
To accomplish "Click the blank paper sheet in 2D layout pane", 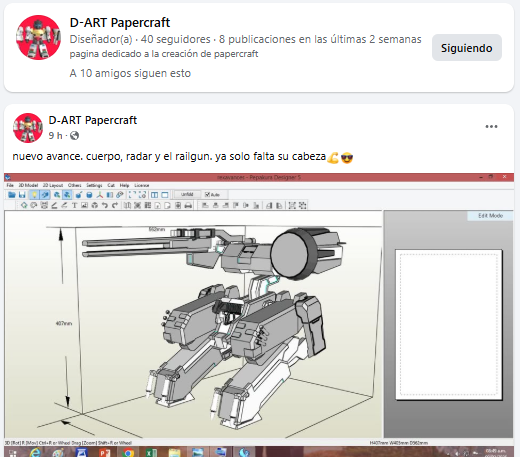I will point(449,324).
